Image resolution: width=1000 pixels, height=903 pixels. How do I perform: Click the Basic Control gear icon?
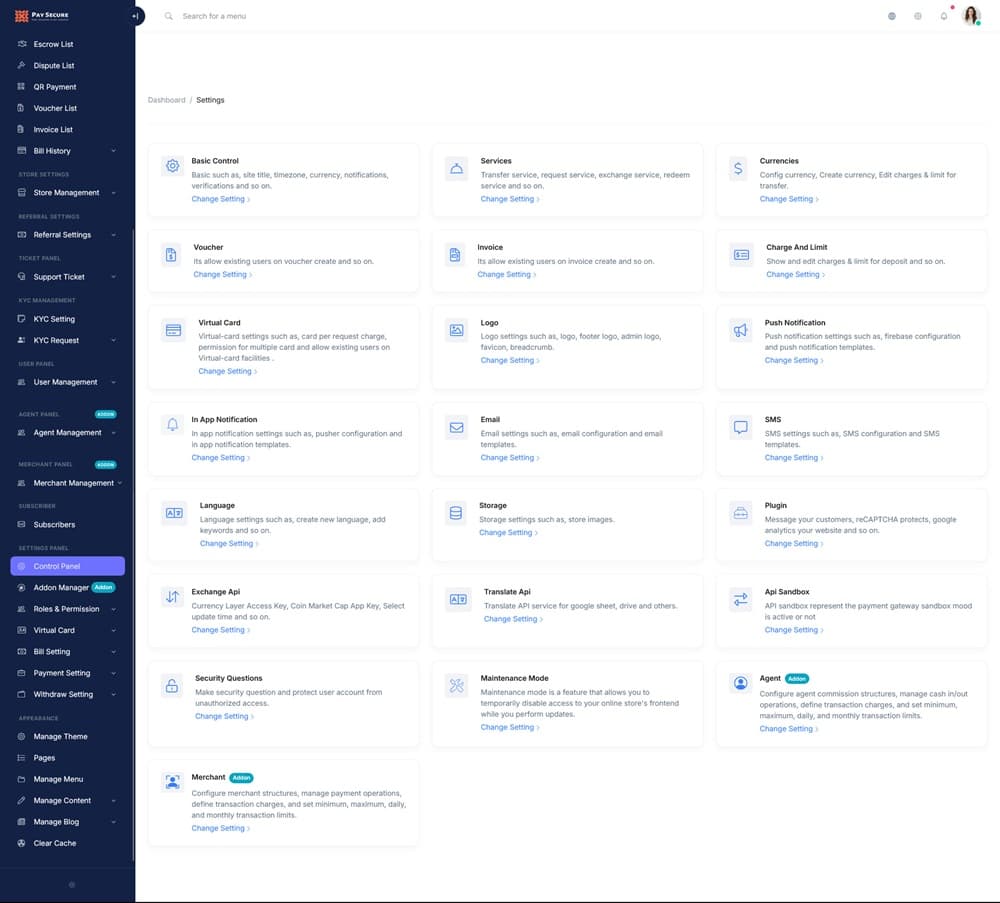172,167
